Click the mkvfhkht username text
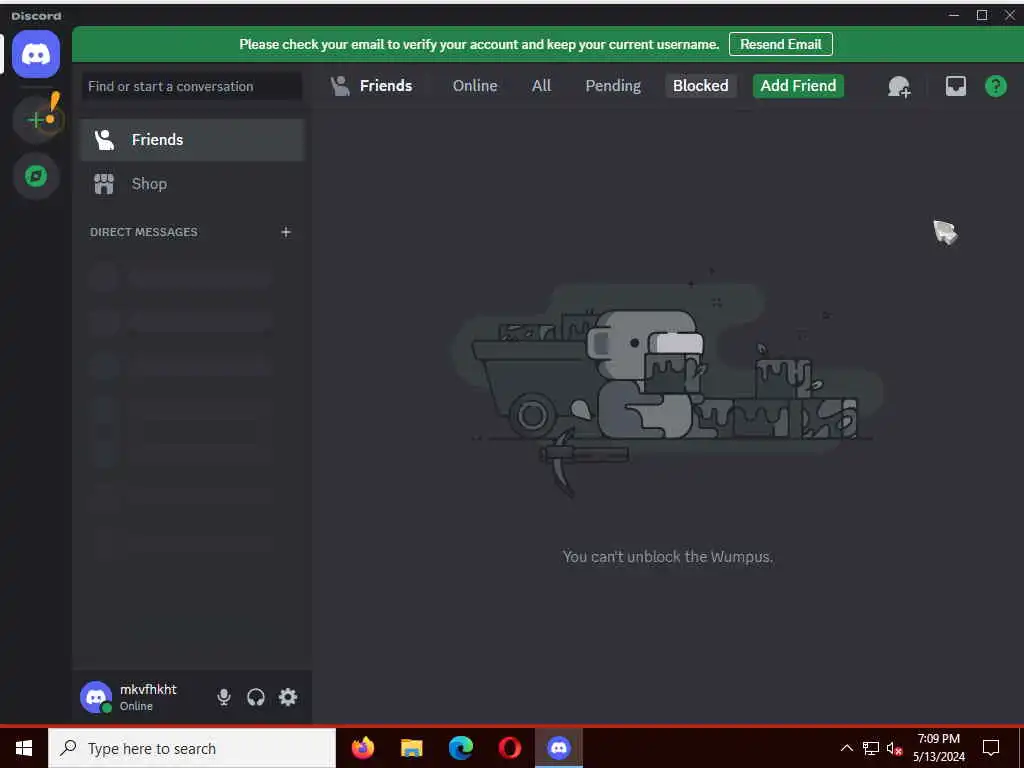Image resolution: width=1024 pixels, height=768 pixels. pyautogui.click(x=148, y=690)
